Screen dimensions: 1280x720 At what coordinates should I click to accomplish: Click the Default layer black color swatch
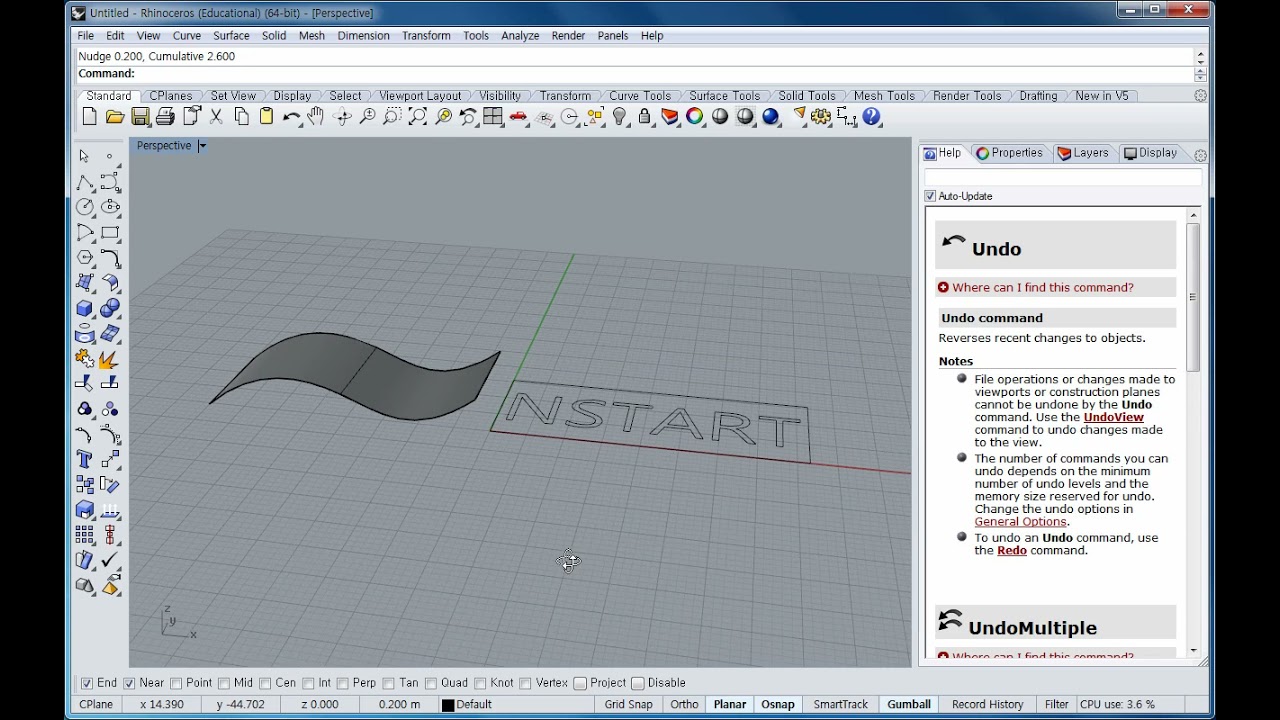[x=448, y=705]
